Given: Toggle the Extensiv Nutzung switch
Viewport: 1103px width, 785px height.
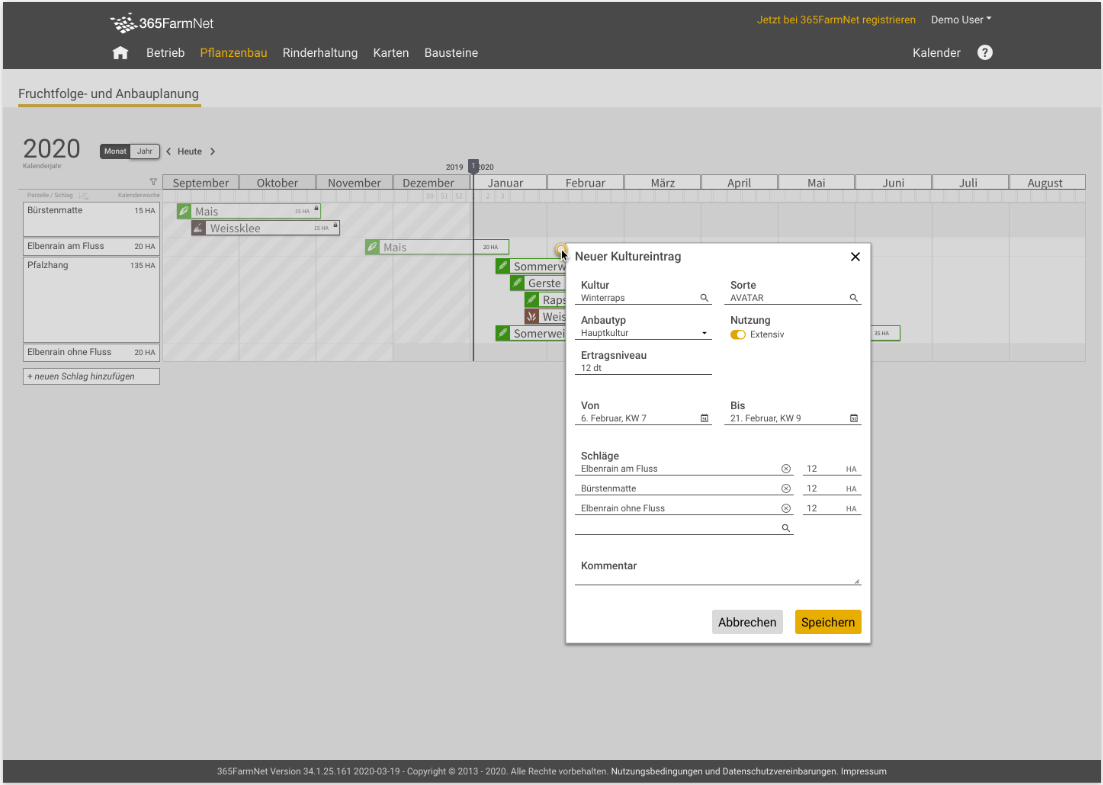Looking at the screenshot, I should click(738, 334).
